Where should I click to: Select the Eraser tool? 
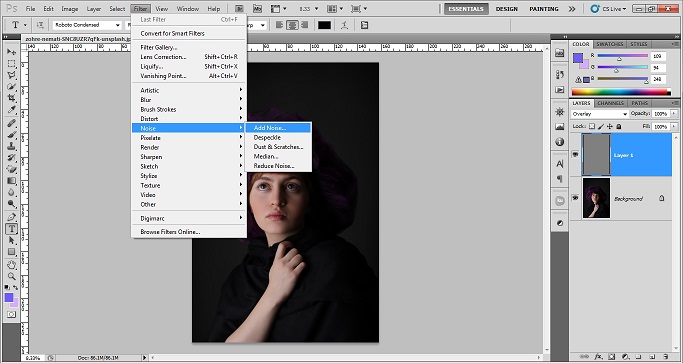click(x=11, y=170)
